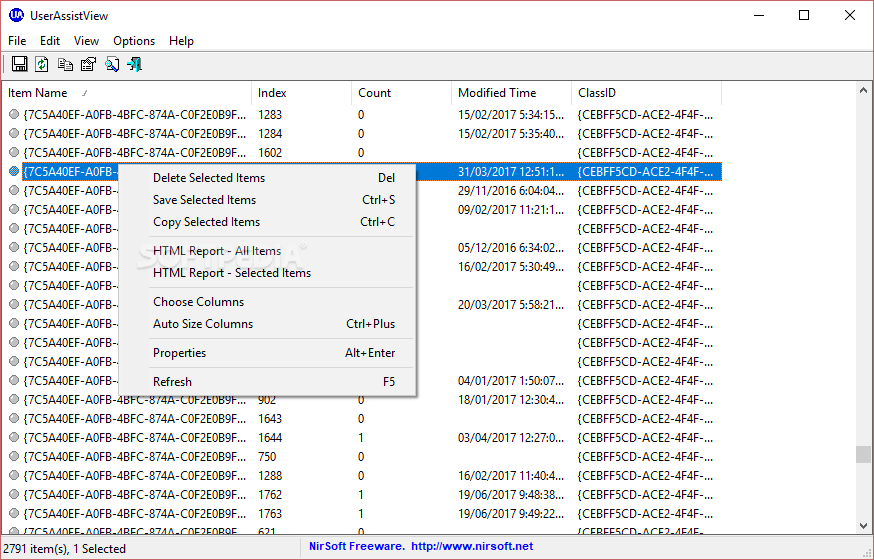Choose Delete Selected Items from context menu
This screenshot has height=560, width=874.
pyautogui.click(x=268, y=178)
